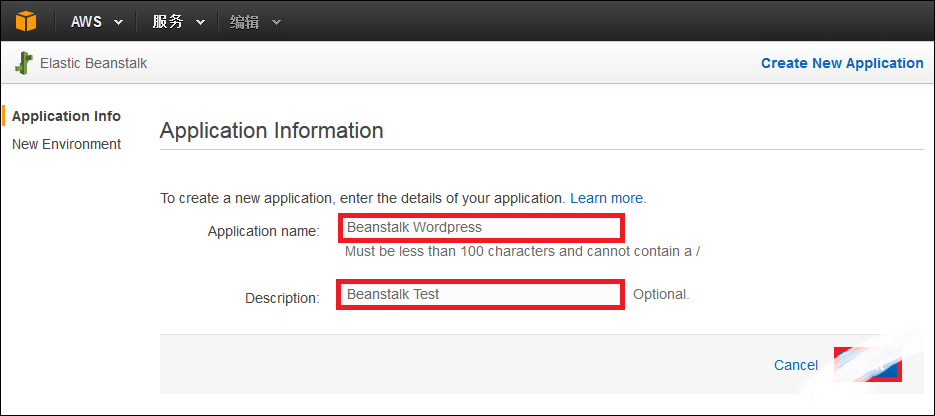The height and width of the screenshot is (416, 935).
Task: Click Create New Application link
Action: click(842, 63)
